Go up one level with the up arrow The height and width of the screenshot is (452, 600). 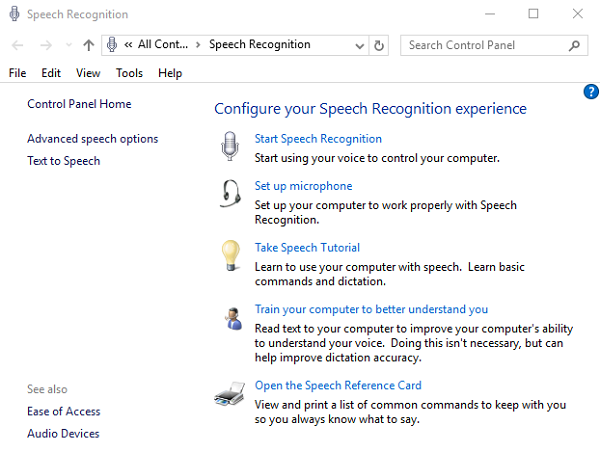[x=89, y=45]
